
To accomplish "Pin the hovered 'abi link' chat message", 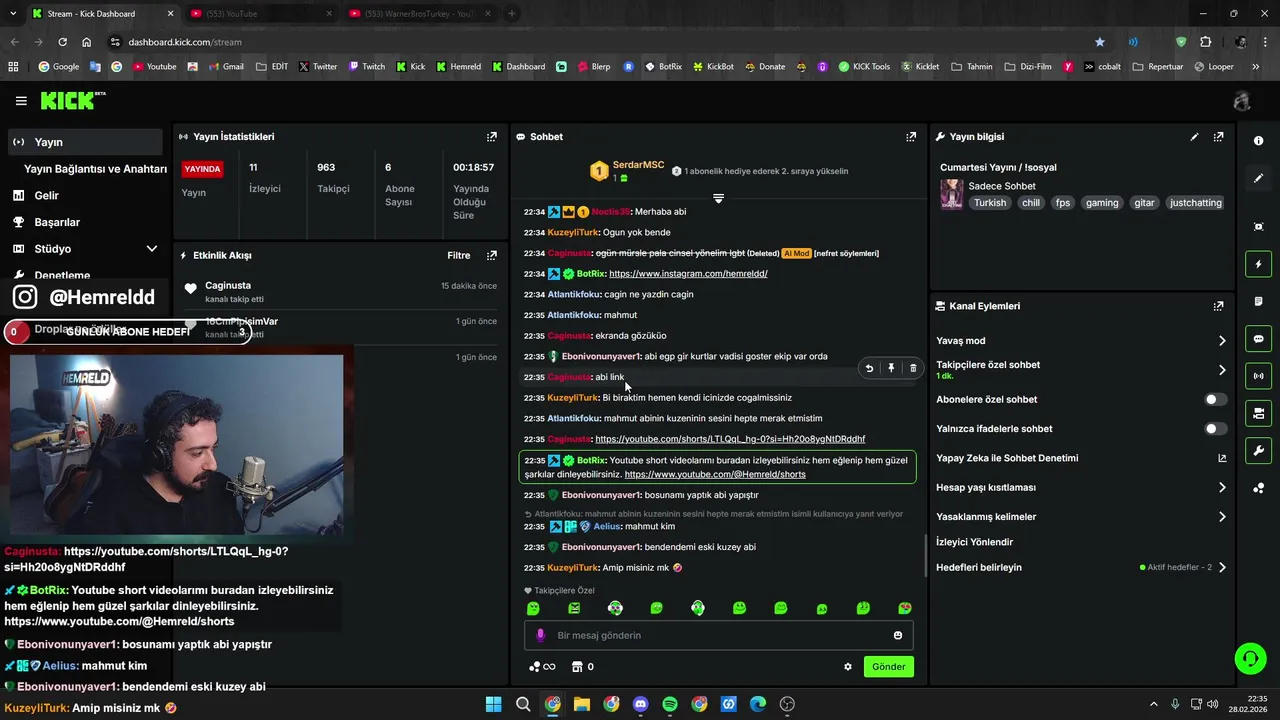I will coord(891,368).
